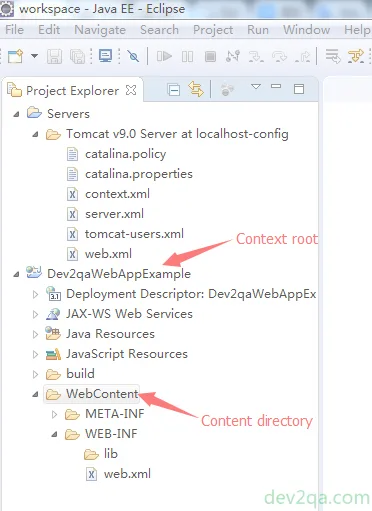The height and width of the screenshot is (511, 372).
Task: Click the Save All toolbar icon
Action: click(77, 56)
